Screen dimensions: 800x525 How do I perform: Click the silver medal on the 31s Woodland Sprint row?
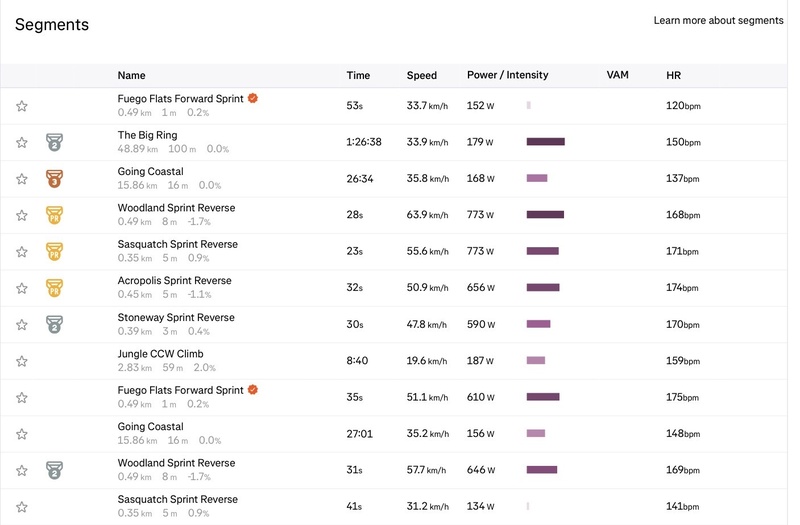click(54, 470)
